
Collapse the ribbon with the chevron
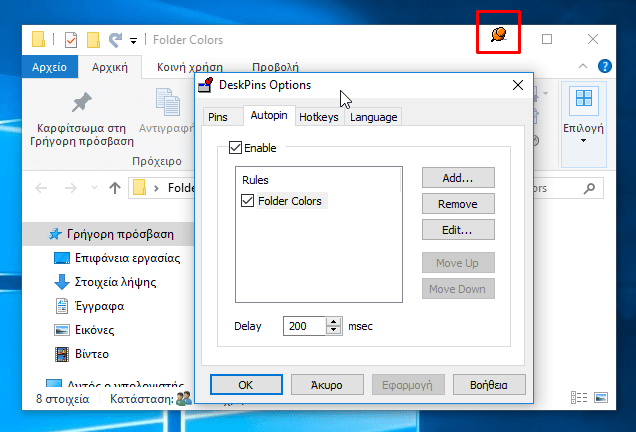coord(583,66)
